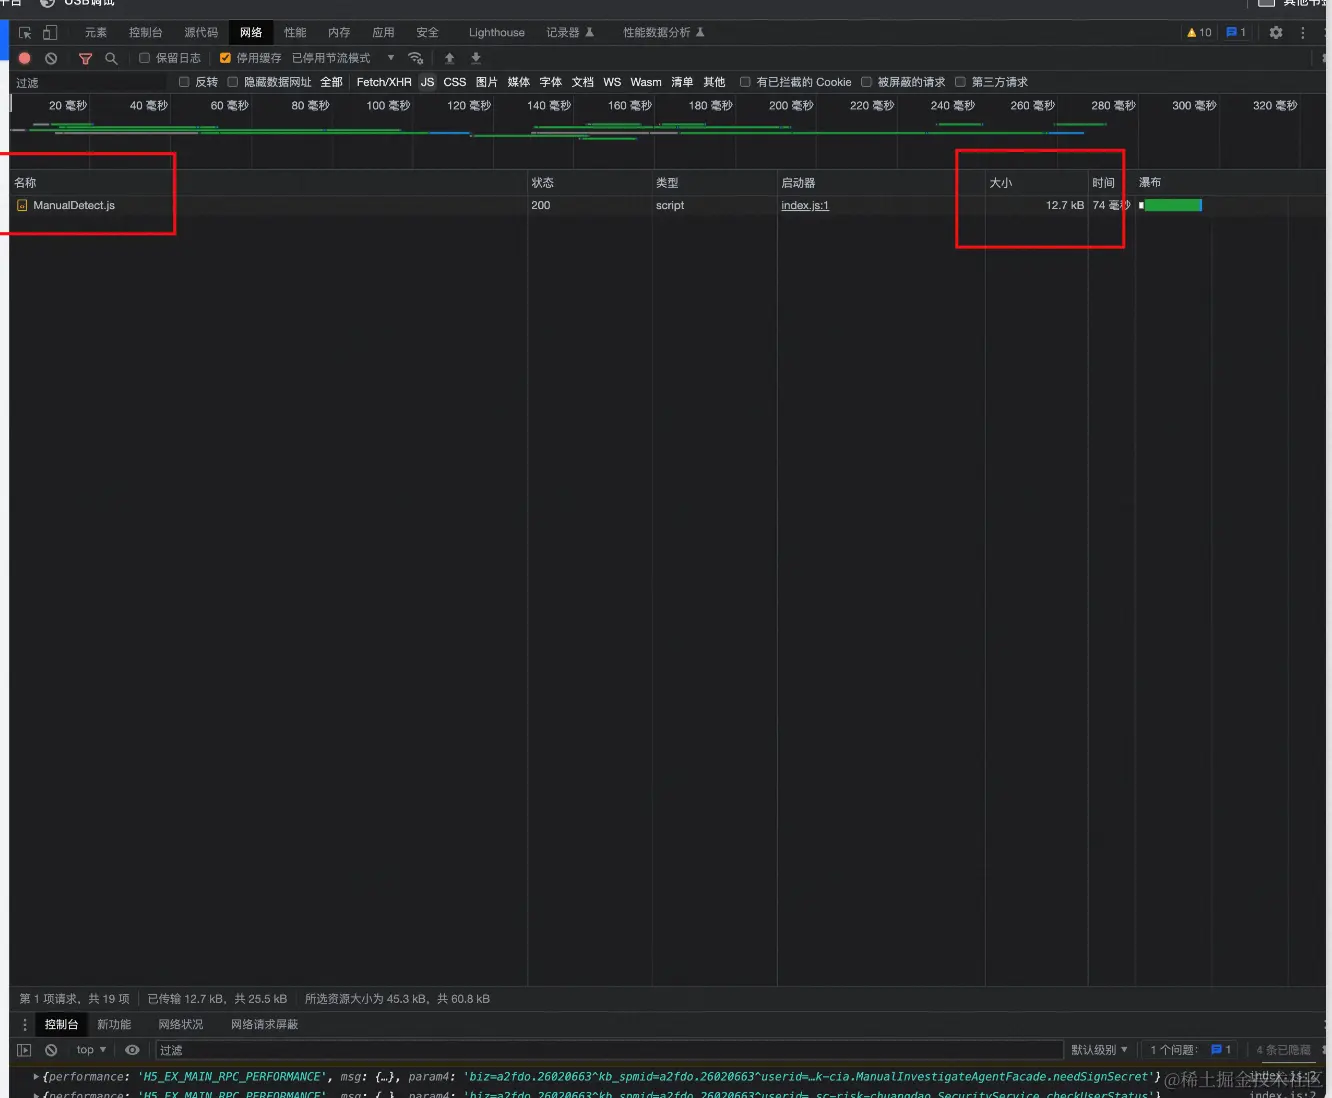This screenshot has height=1098, width=1332.
Task: Open the top context dropdown in console
Action: coord(91,1050)
